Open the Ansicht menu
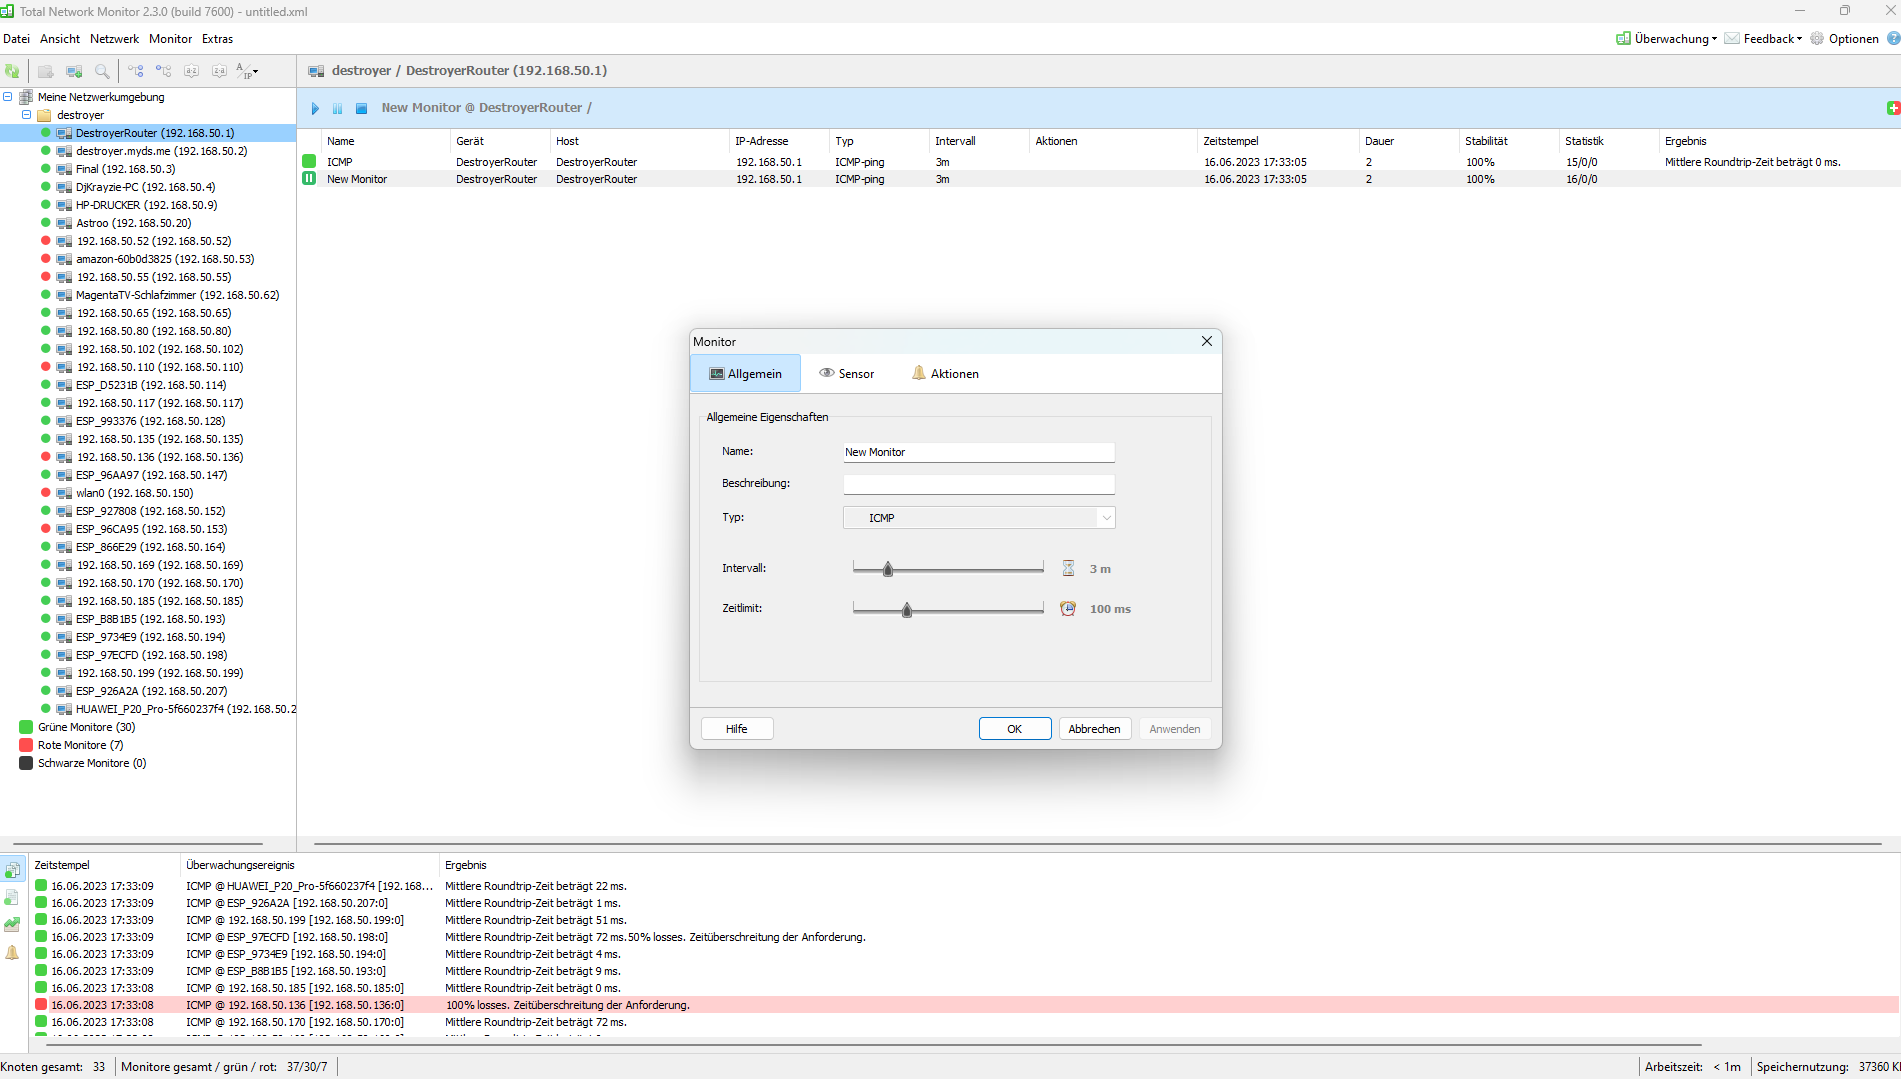This screenshot has width=1901, height=1079. coord(60,39)
